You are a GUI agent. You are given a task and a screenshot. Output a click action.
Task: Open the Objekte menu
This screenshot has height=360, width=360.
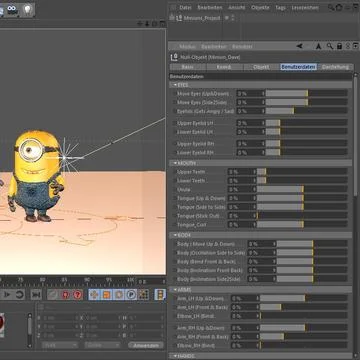click(x=260, y=7)
